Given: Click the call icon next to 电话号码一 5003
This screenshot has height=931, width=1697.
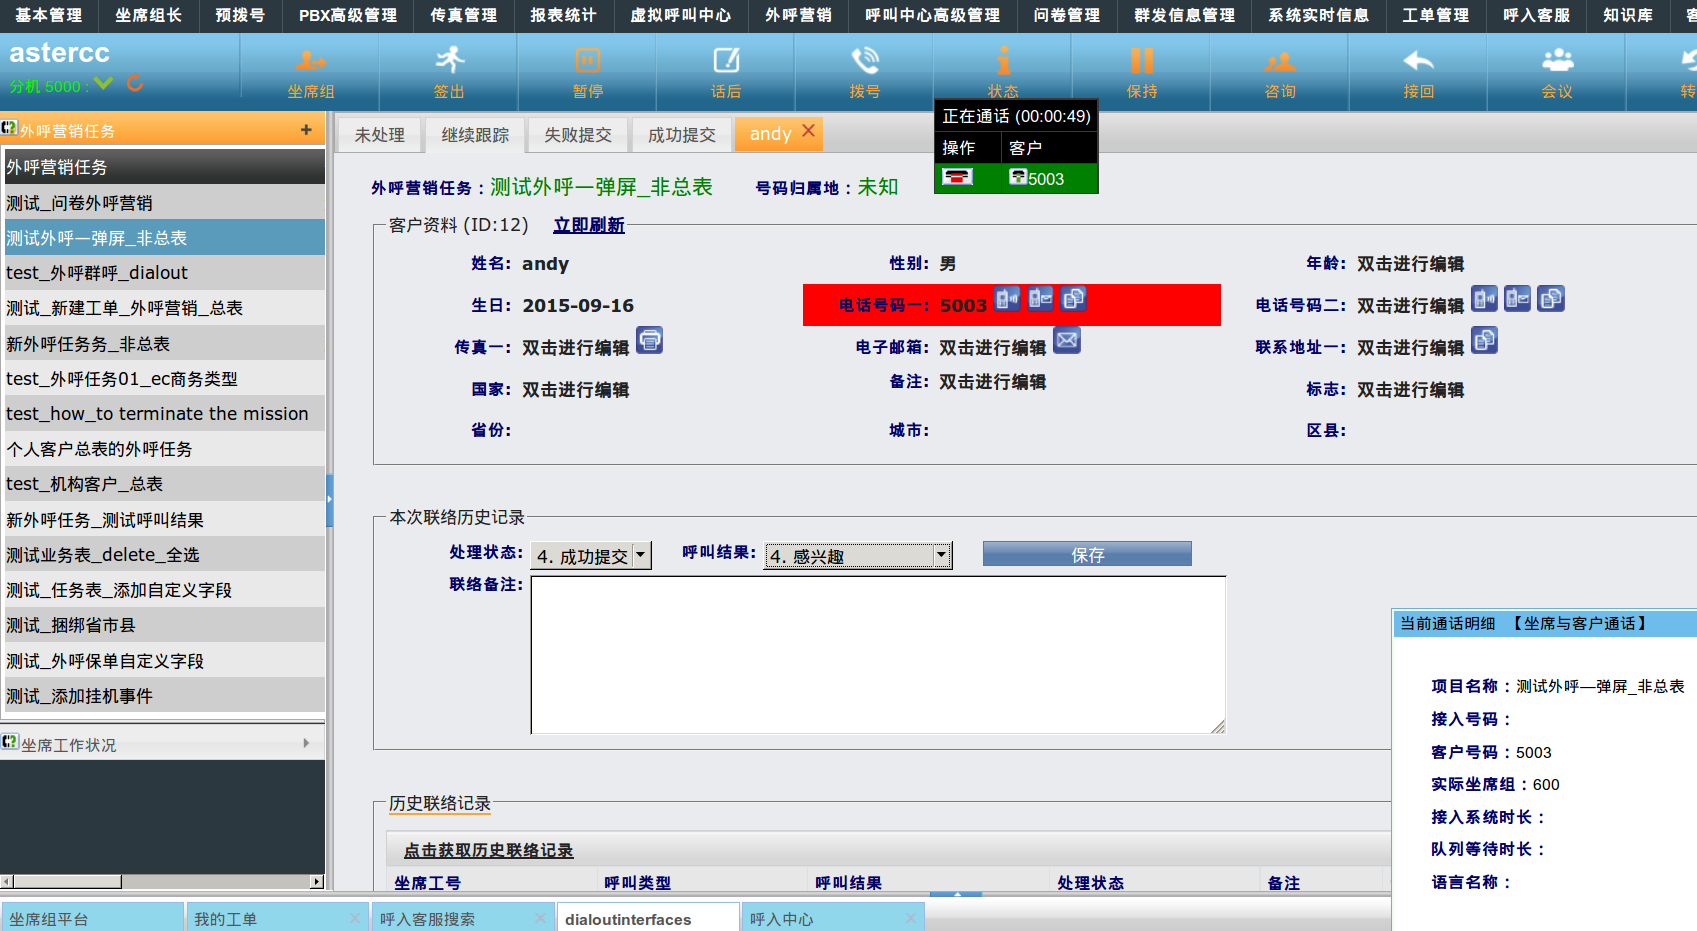Looking at the screenshot, I should point(1007,299).
